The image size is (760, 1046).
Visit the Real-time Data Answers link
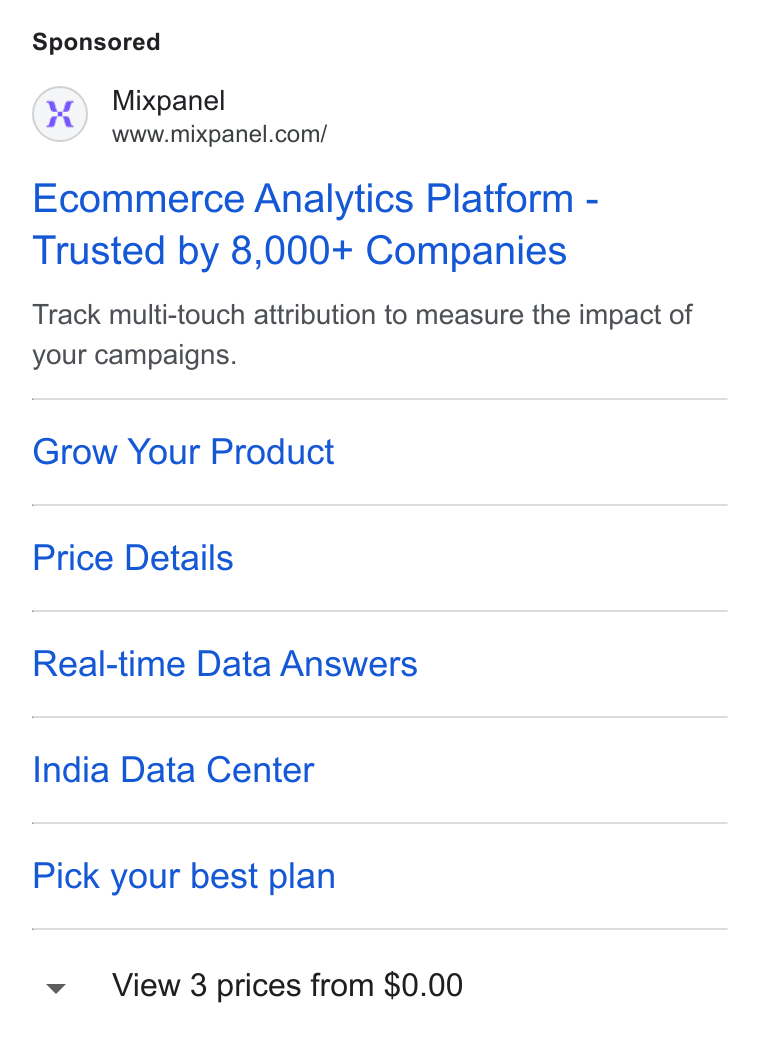[x=225, y=664]
